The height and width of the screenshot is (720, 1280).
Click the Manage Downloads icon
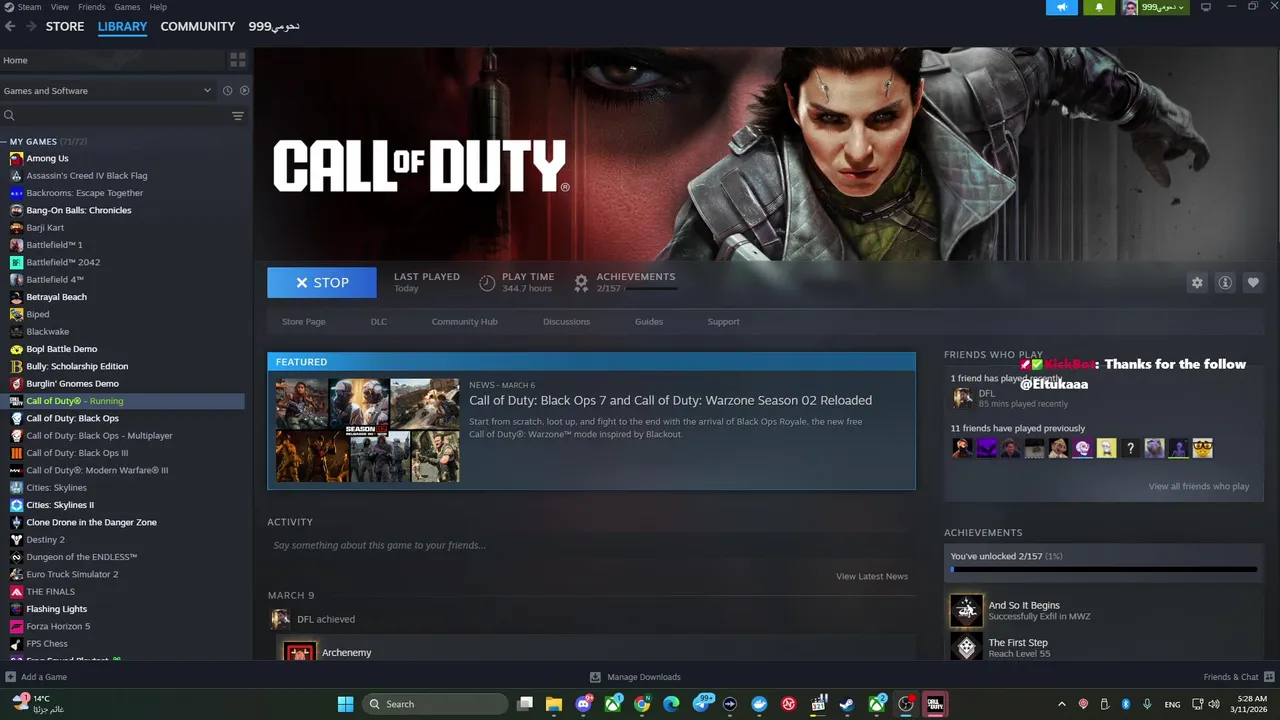(595, 677)
